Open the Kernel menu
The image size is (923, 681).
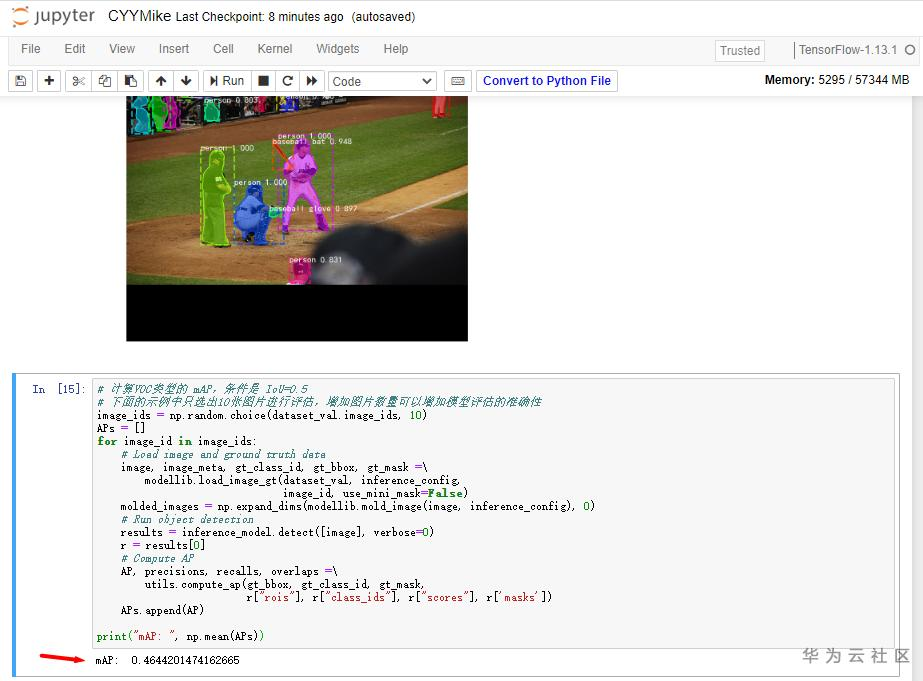pos(274,49)
